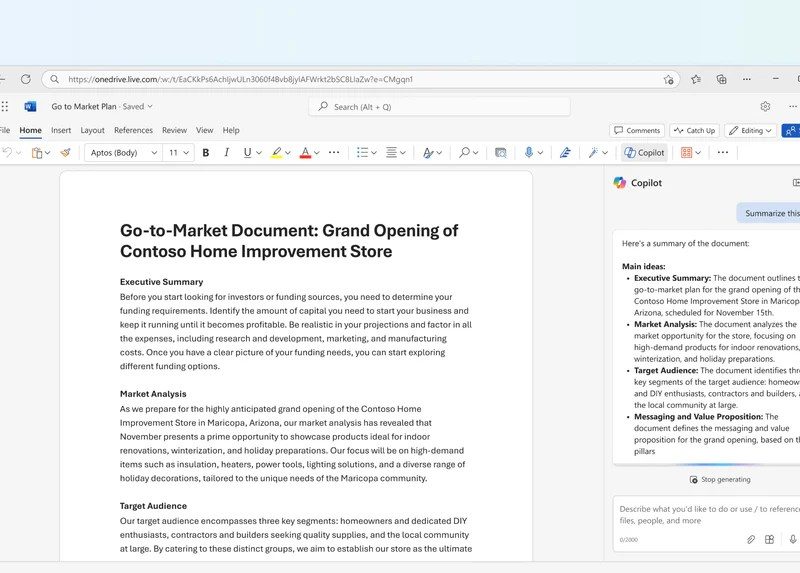Apply red font color
This screenshot has height=573, width=800.
(305, 153)
